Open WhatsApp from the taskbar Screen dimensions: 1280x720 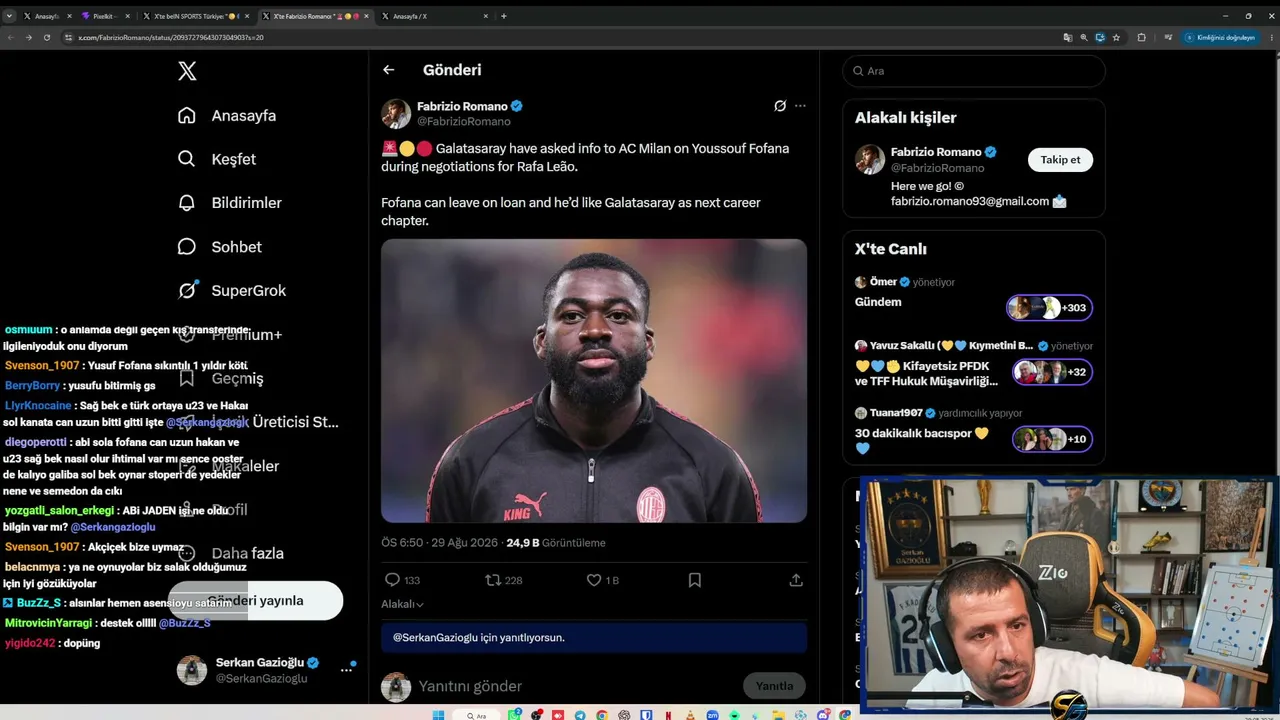(514, 715)
